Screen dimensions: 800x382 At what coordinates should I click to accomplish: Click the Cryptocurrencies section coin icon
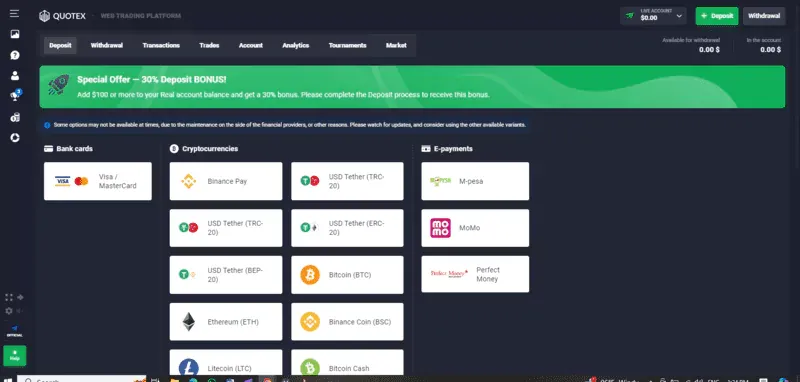(x=173, y=149)
